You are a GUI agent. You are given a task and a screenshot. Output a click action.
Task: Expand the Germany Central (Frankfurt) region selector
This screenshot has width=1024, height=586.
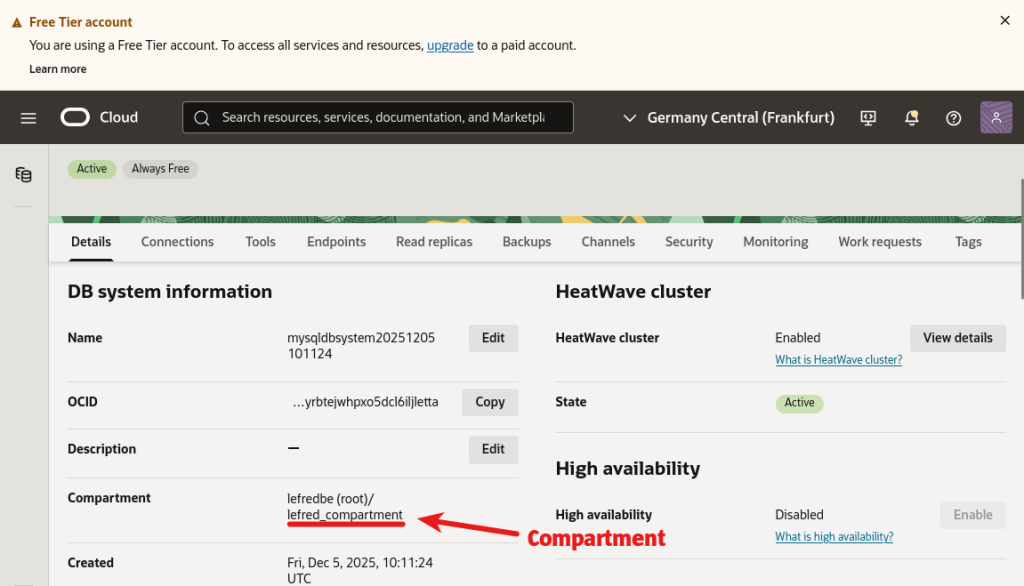(x=728, y=118)
